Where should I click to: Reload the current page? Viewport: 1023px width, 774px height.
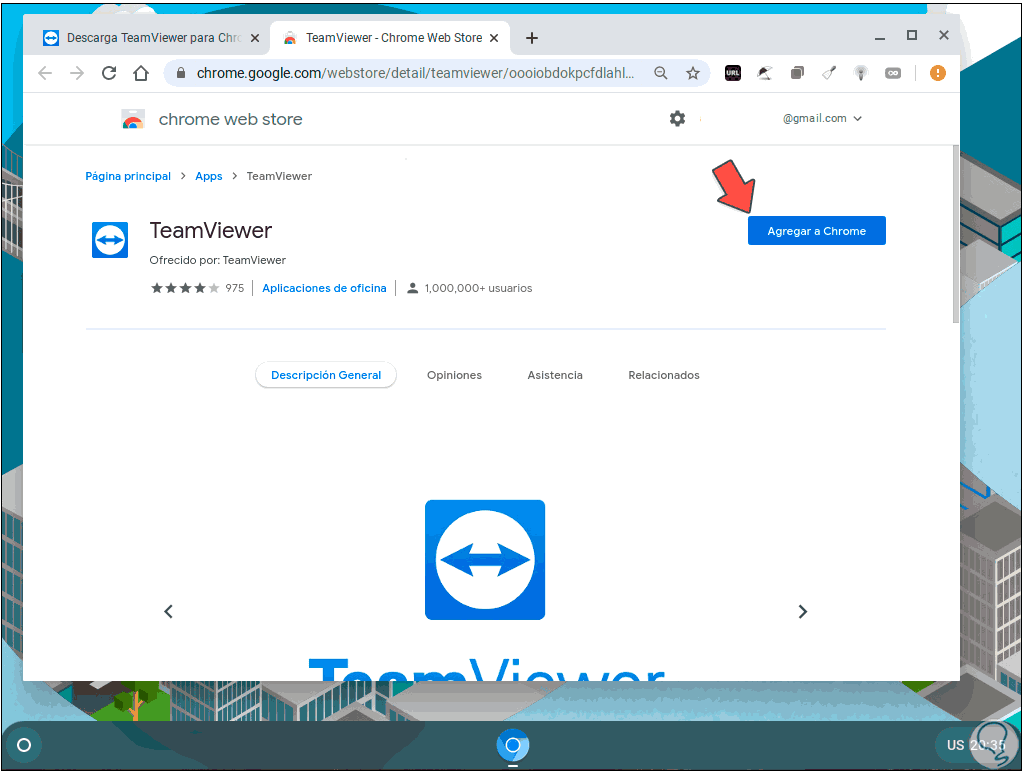coord(109,73)
